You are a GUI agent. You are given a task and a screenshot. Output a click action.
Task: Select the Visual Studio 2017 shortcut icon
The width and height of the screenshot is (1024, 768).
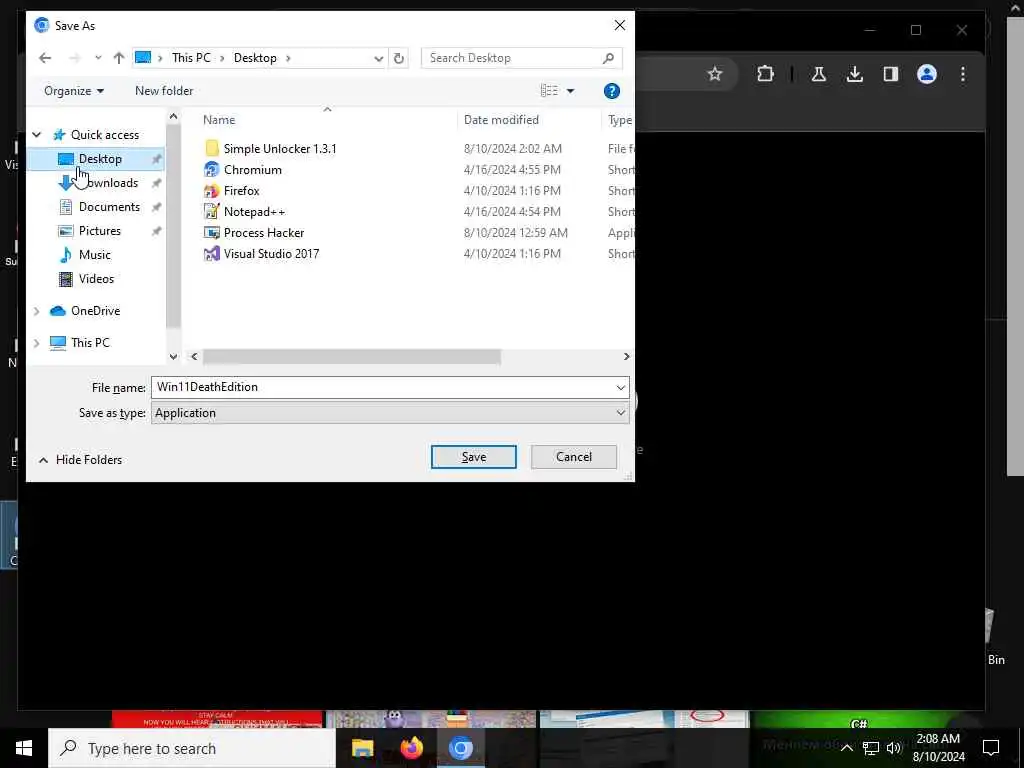[x=211, y=254]
